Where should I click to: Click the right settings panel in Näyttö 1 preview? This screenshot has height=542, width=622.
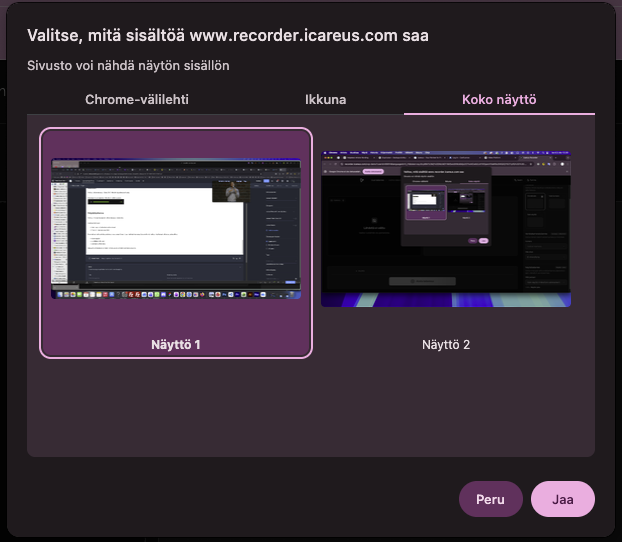(x=275, y=230)
